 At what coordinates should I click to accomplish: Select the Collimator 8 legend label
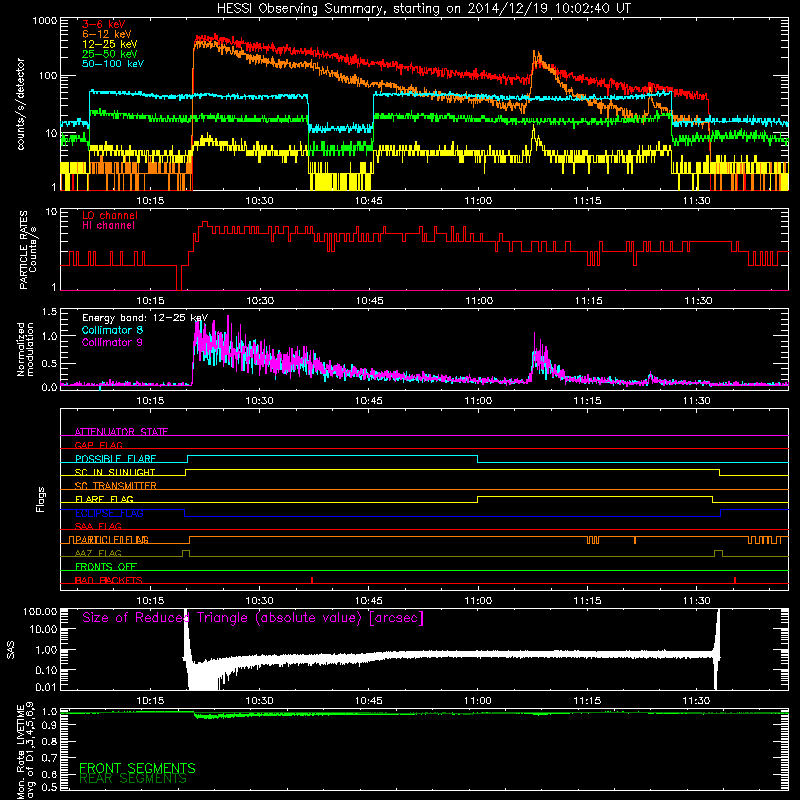(x=112, y=330)
